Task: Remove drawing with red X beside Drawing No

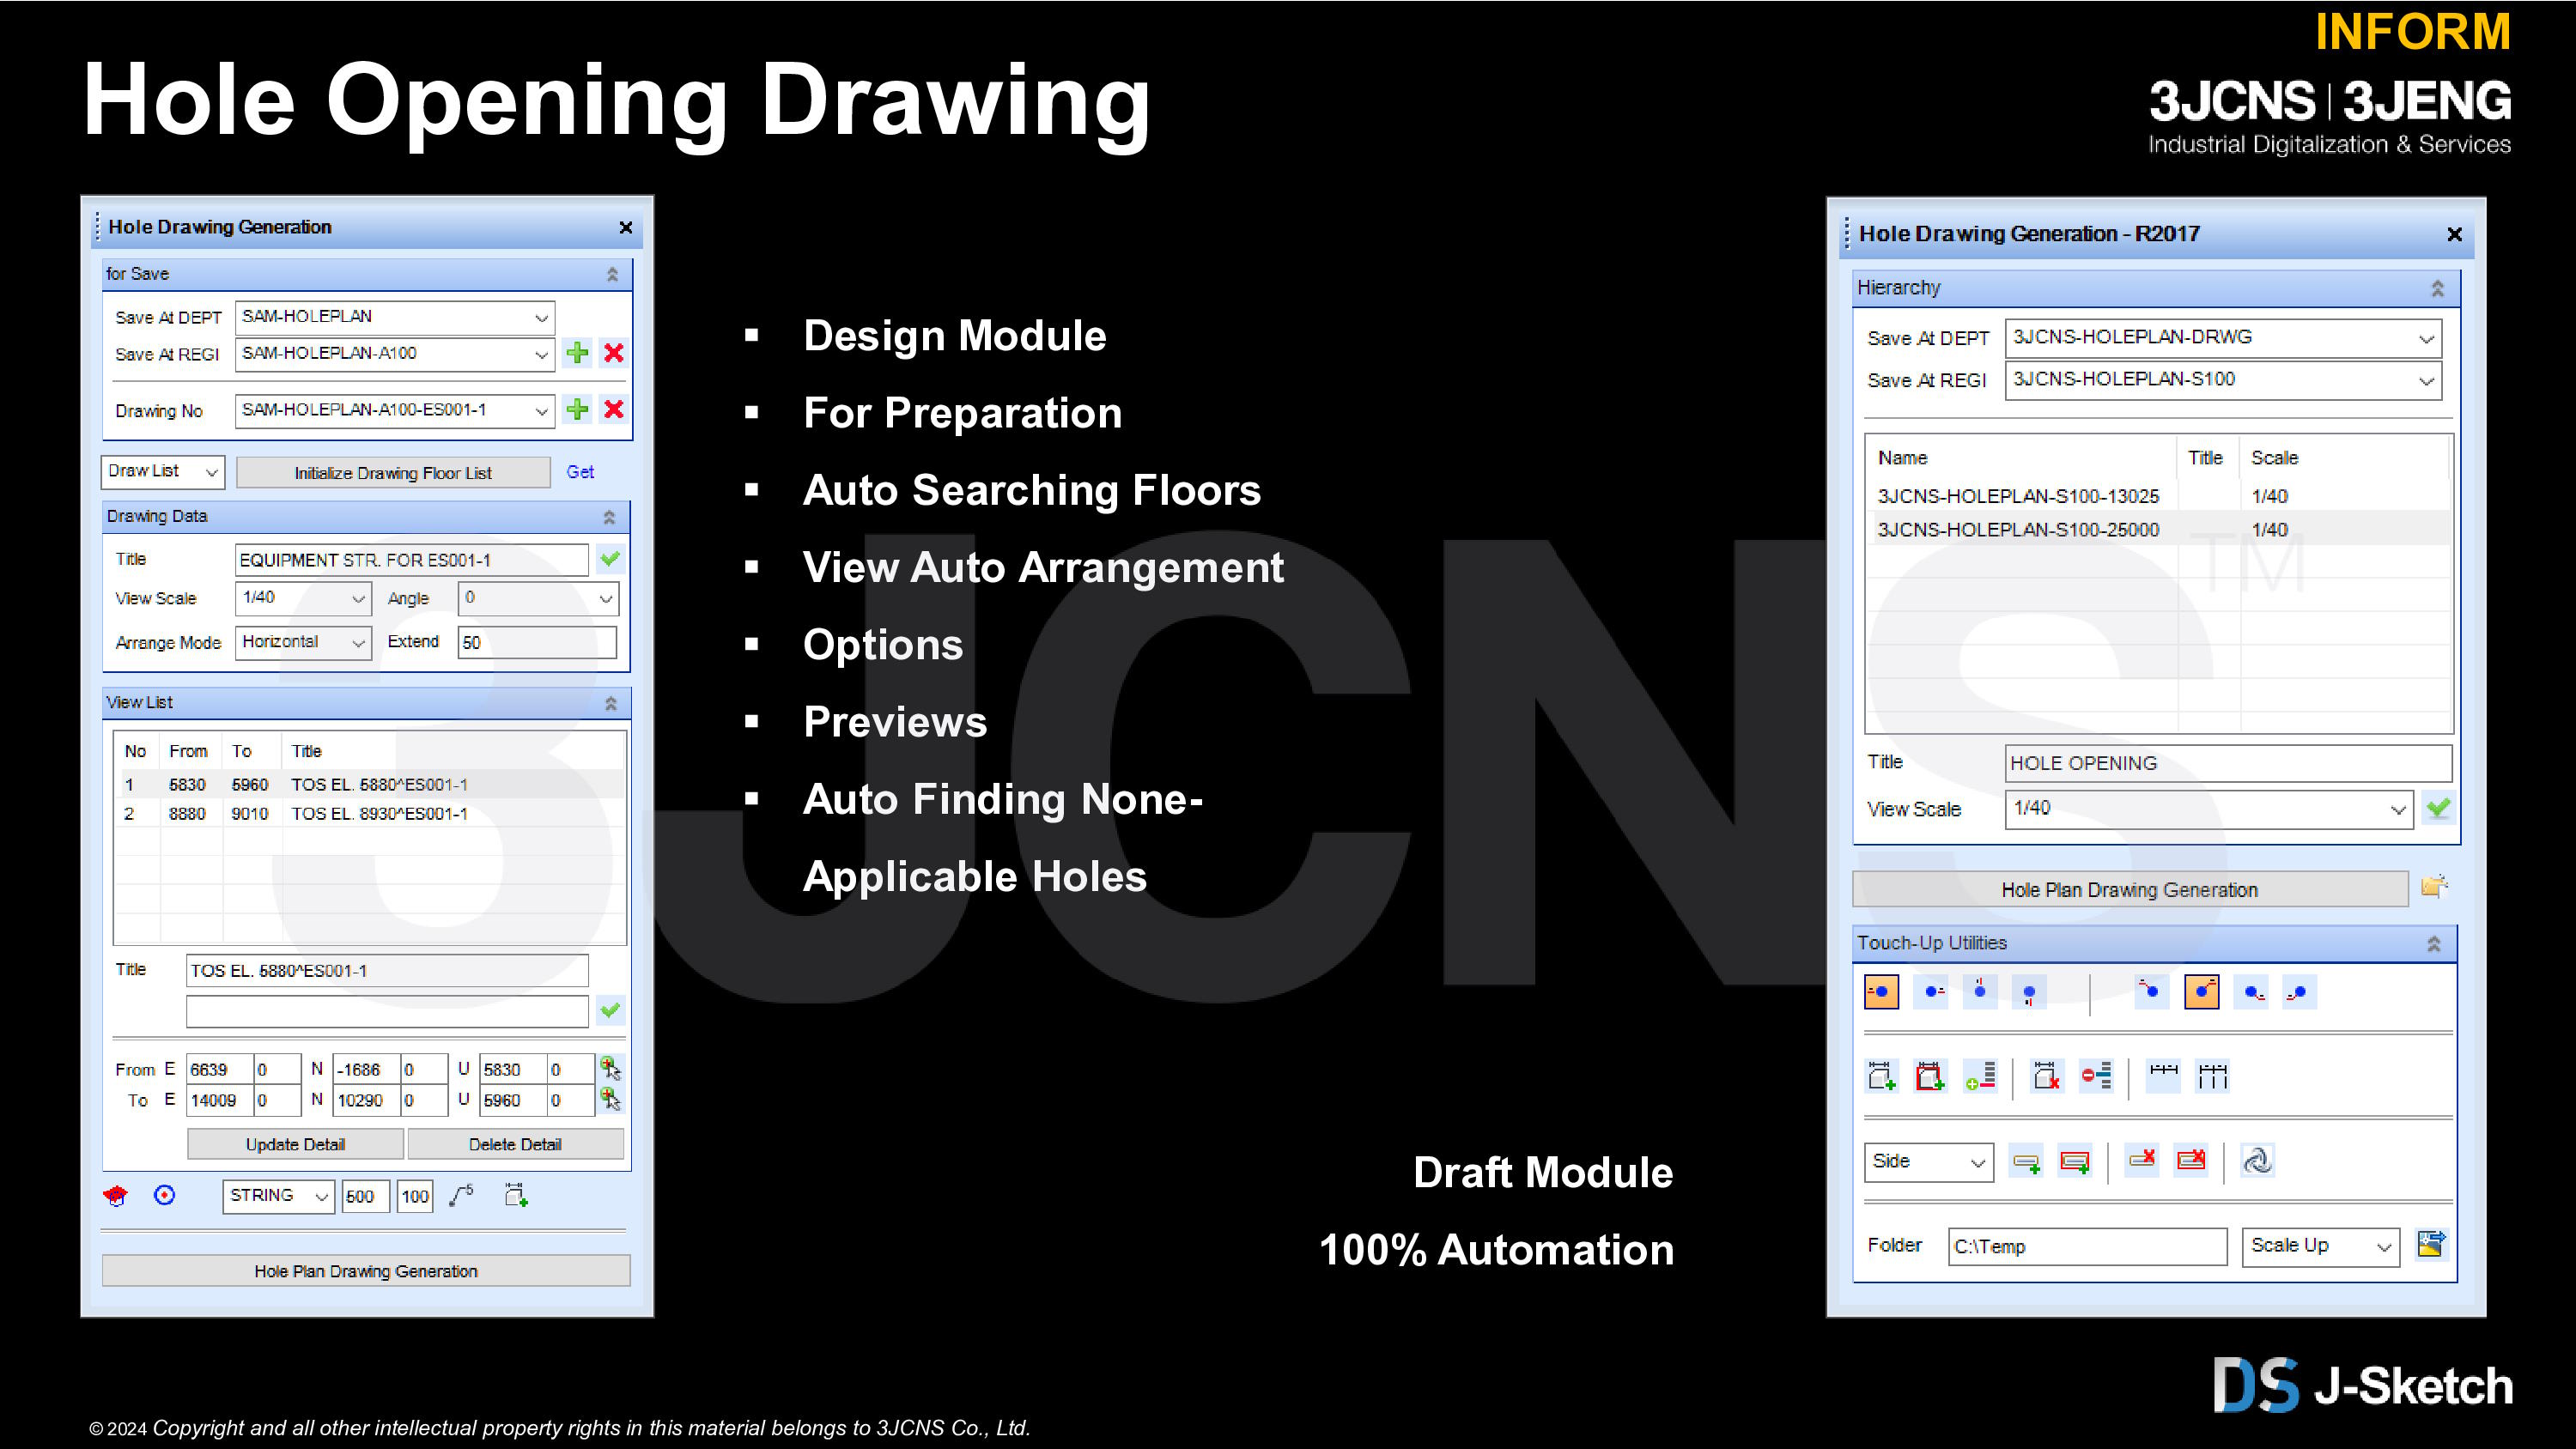Action: point(614,409)
